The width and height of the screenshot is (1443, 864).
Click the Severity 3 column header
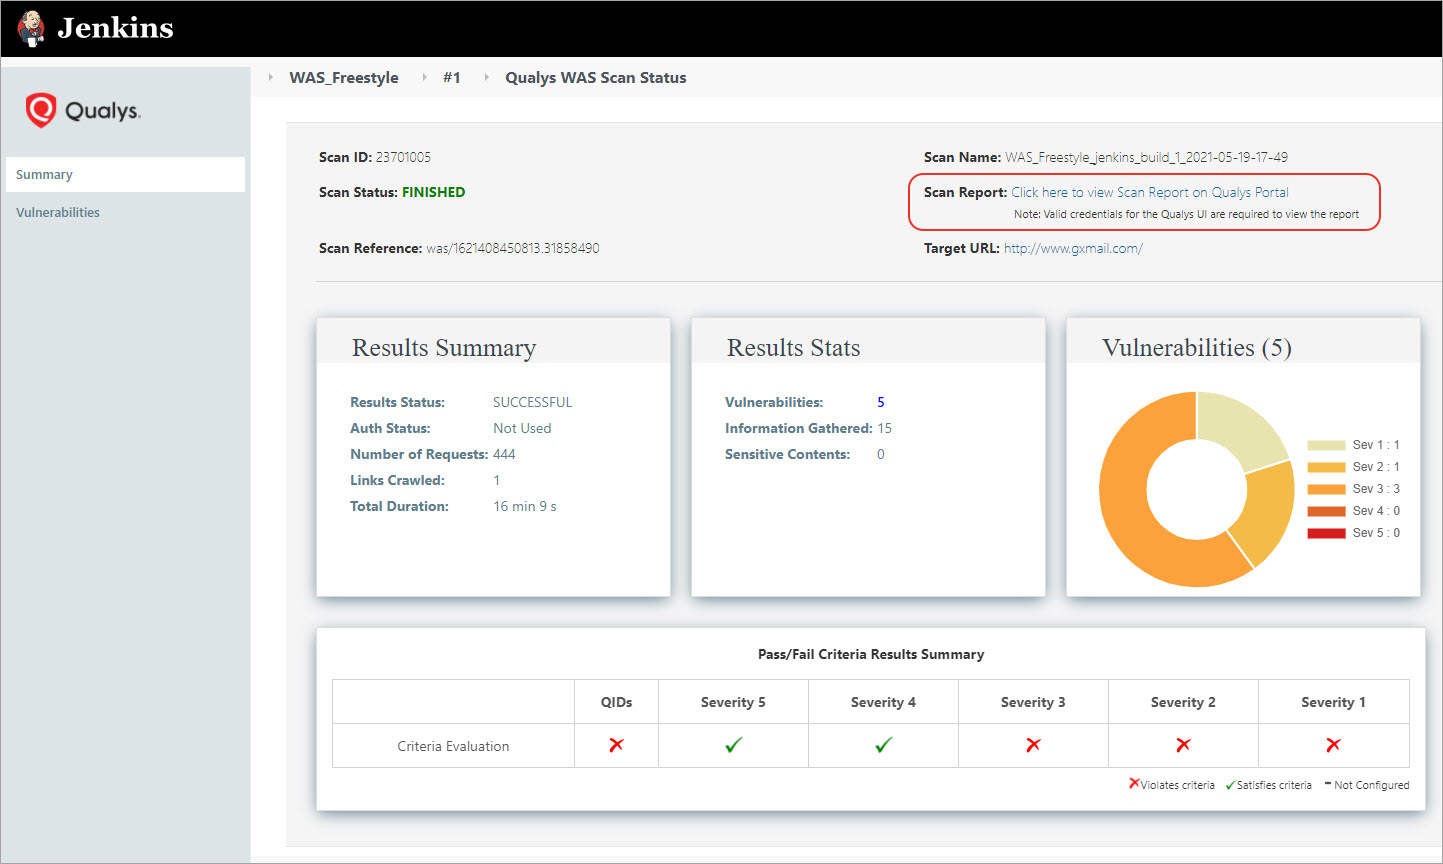tap(1033, 702)
